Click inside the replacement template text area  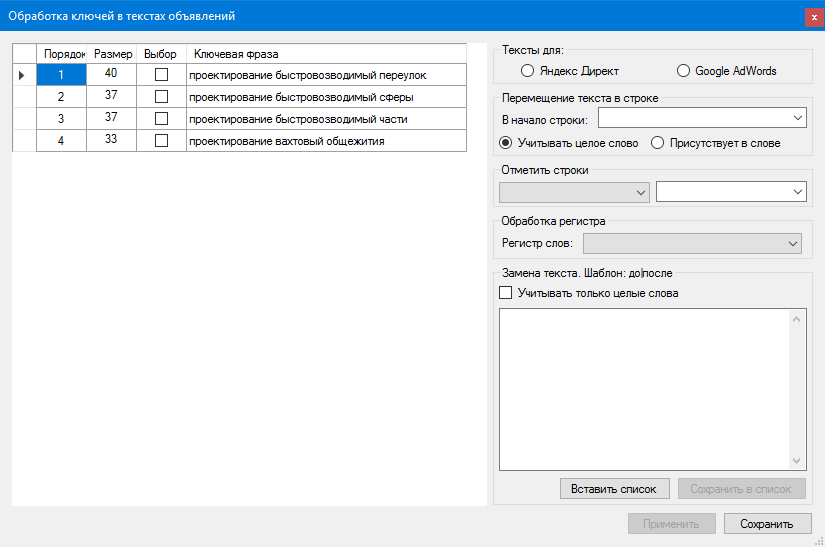645,387
